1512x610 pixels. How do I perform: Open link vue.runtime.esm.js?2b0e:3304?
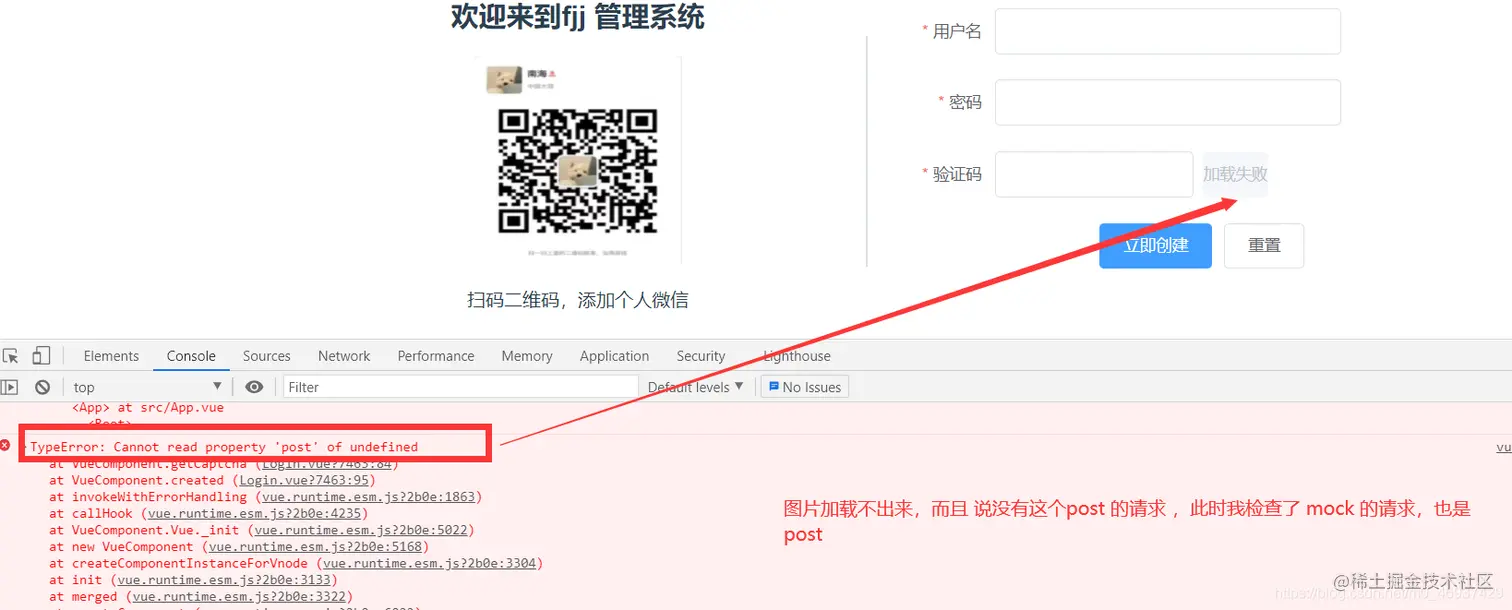click(429, 564)
